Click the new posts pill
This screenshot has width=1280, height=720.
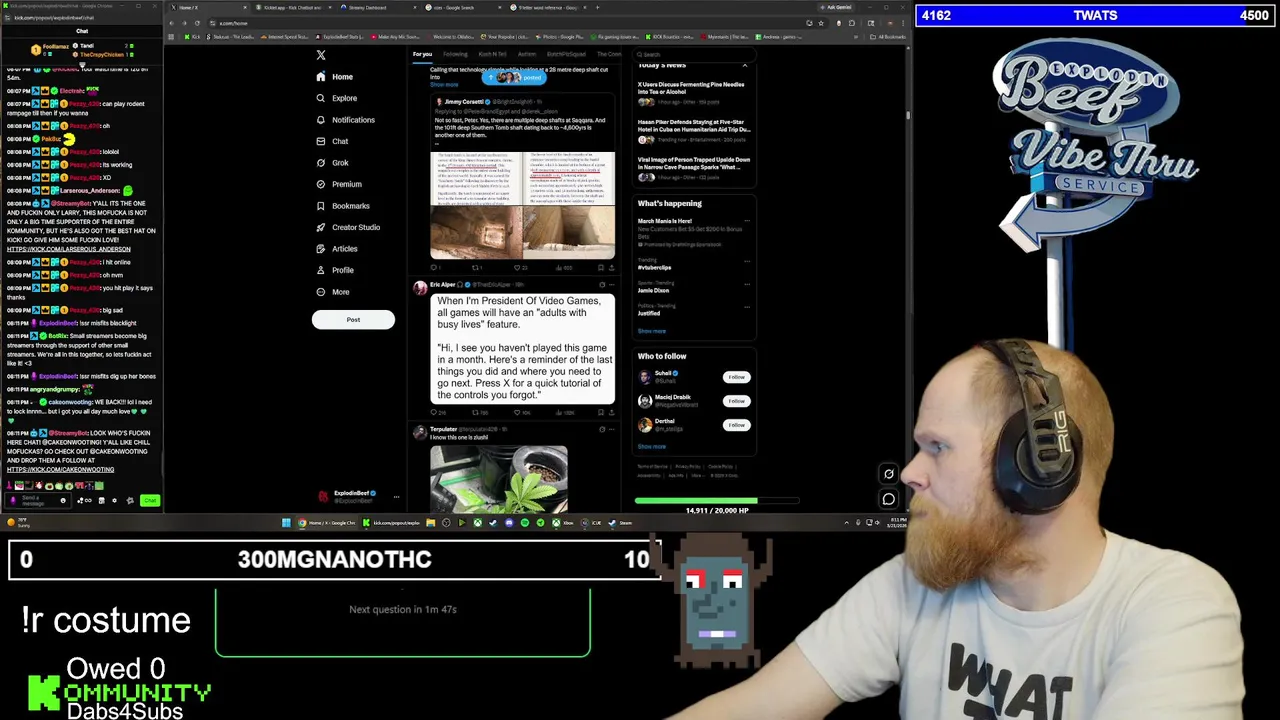515,78
